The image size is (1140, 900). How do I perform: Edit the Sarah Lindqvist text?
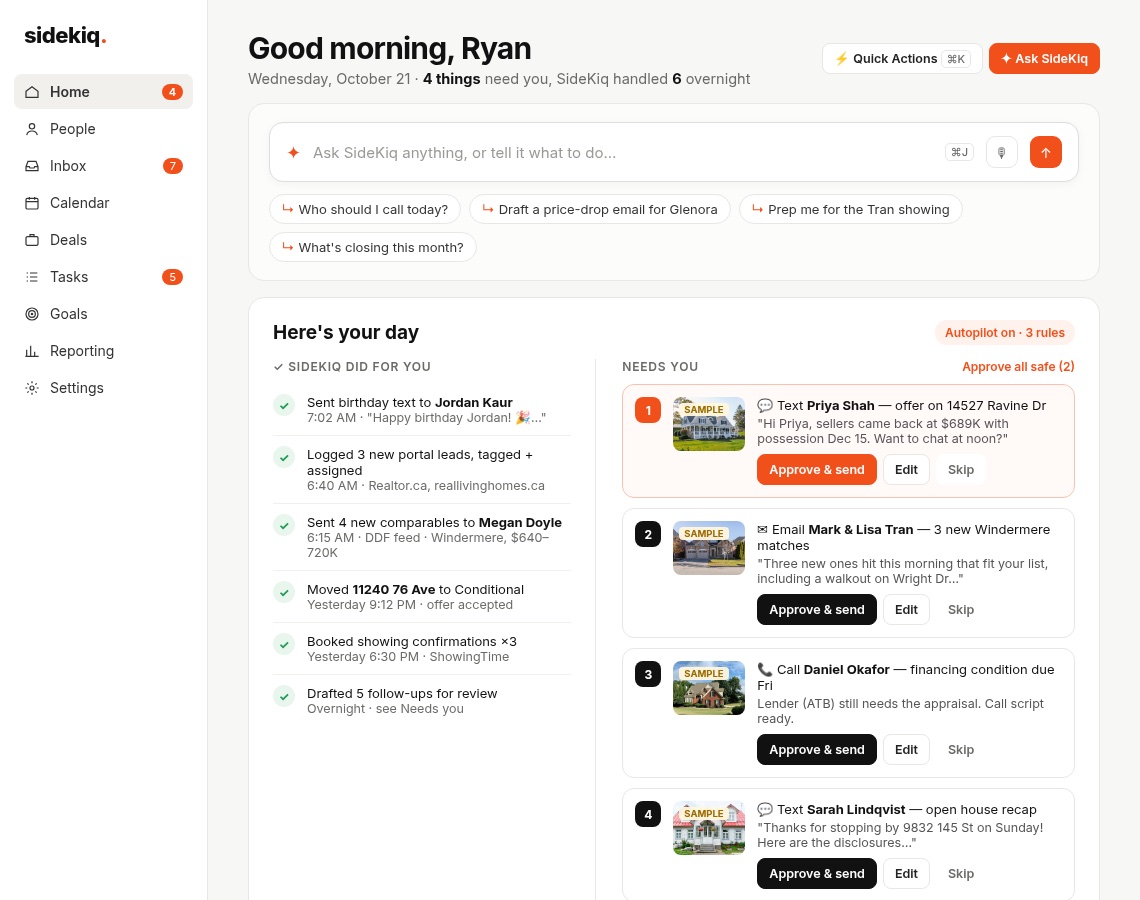(x=906, y=874)
